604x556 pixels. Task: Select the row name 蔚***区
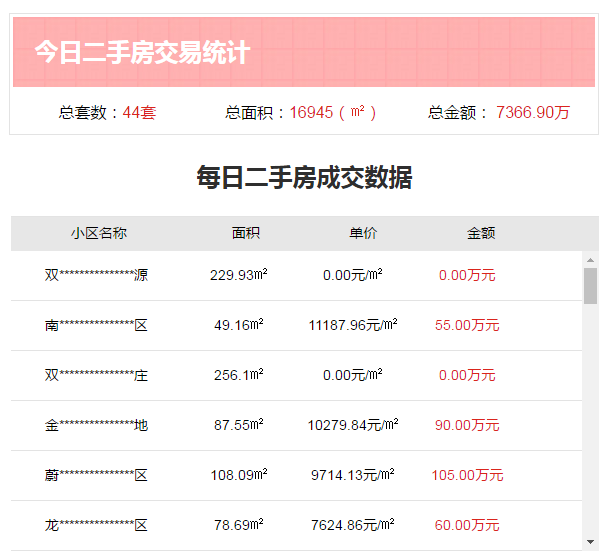point(96,475)
